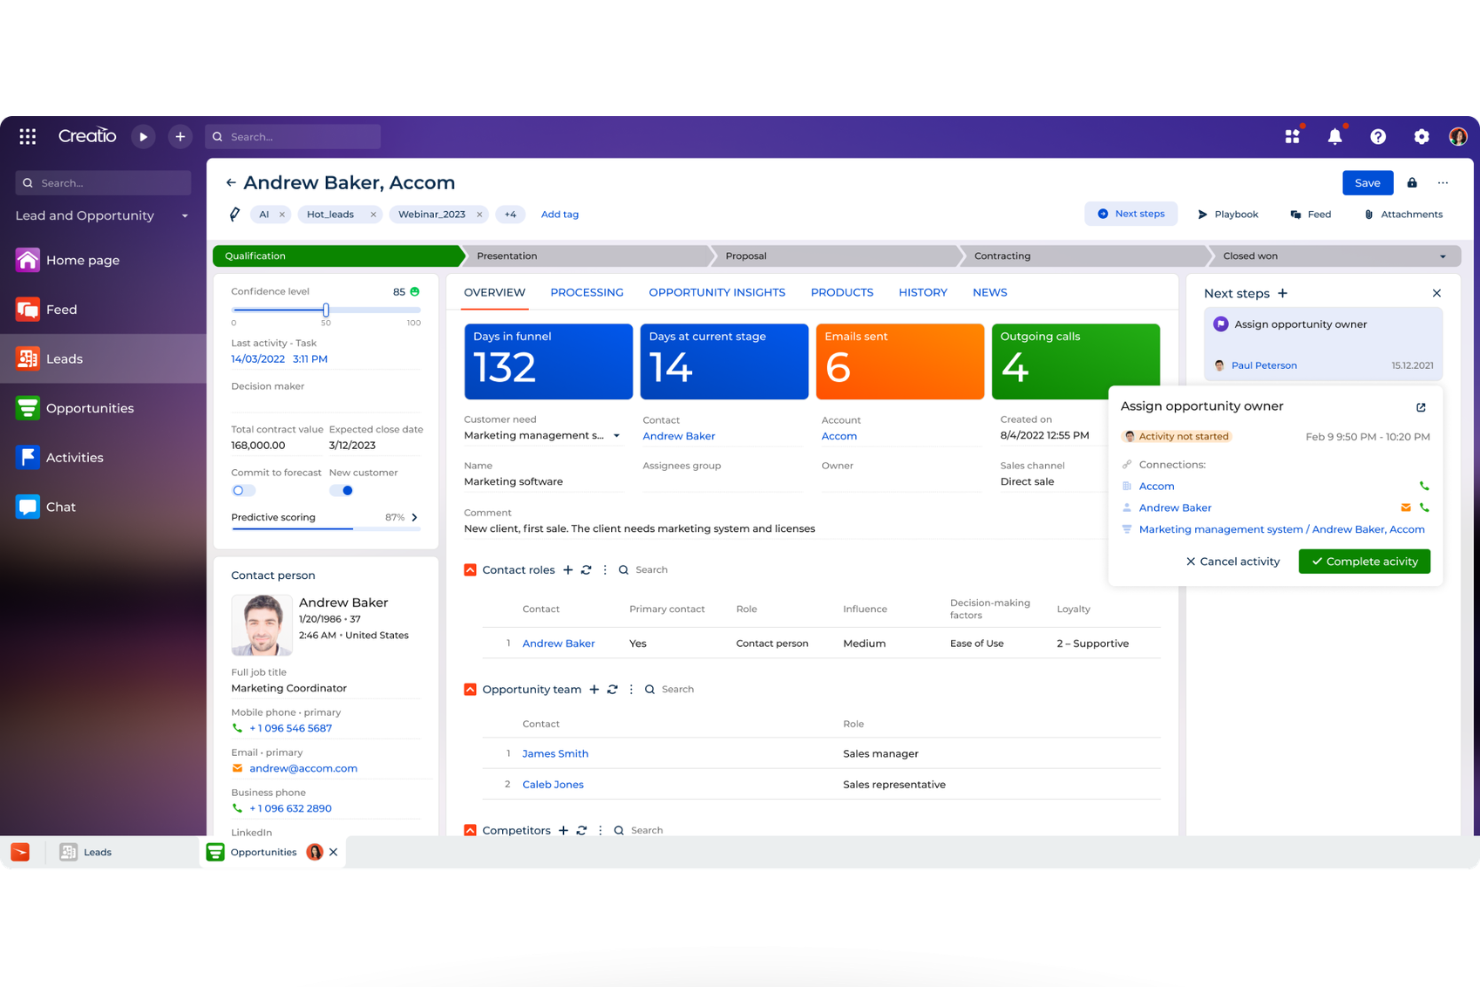Viewport: 1480px width, 987px height.
Task: Call mobile number +1 096 546 5687
Action: [290, 728]
